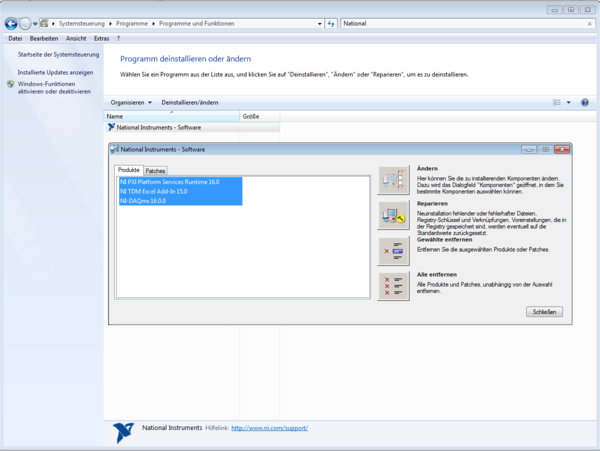Open the Bearbeiten menu
The height and width of the screenshot is (451, 600).
tap(44, 39)
